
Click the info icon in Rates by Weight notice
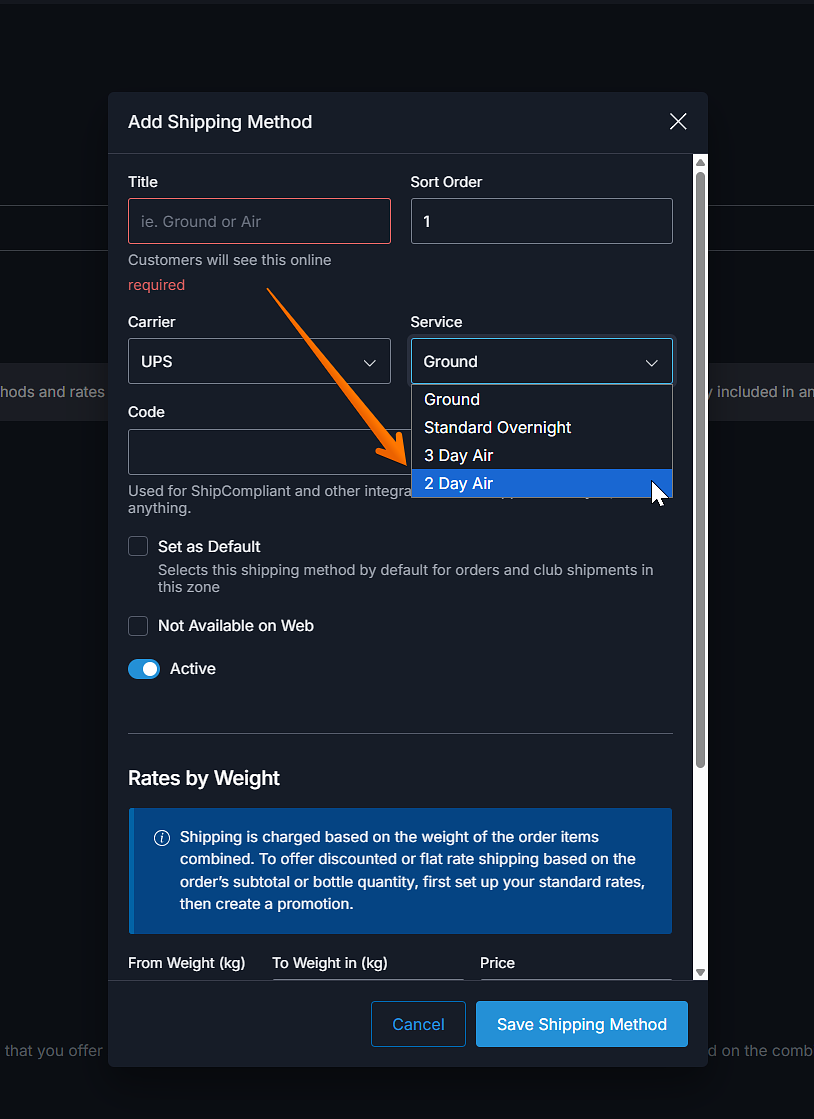(x=162, y=837)
